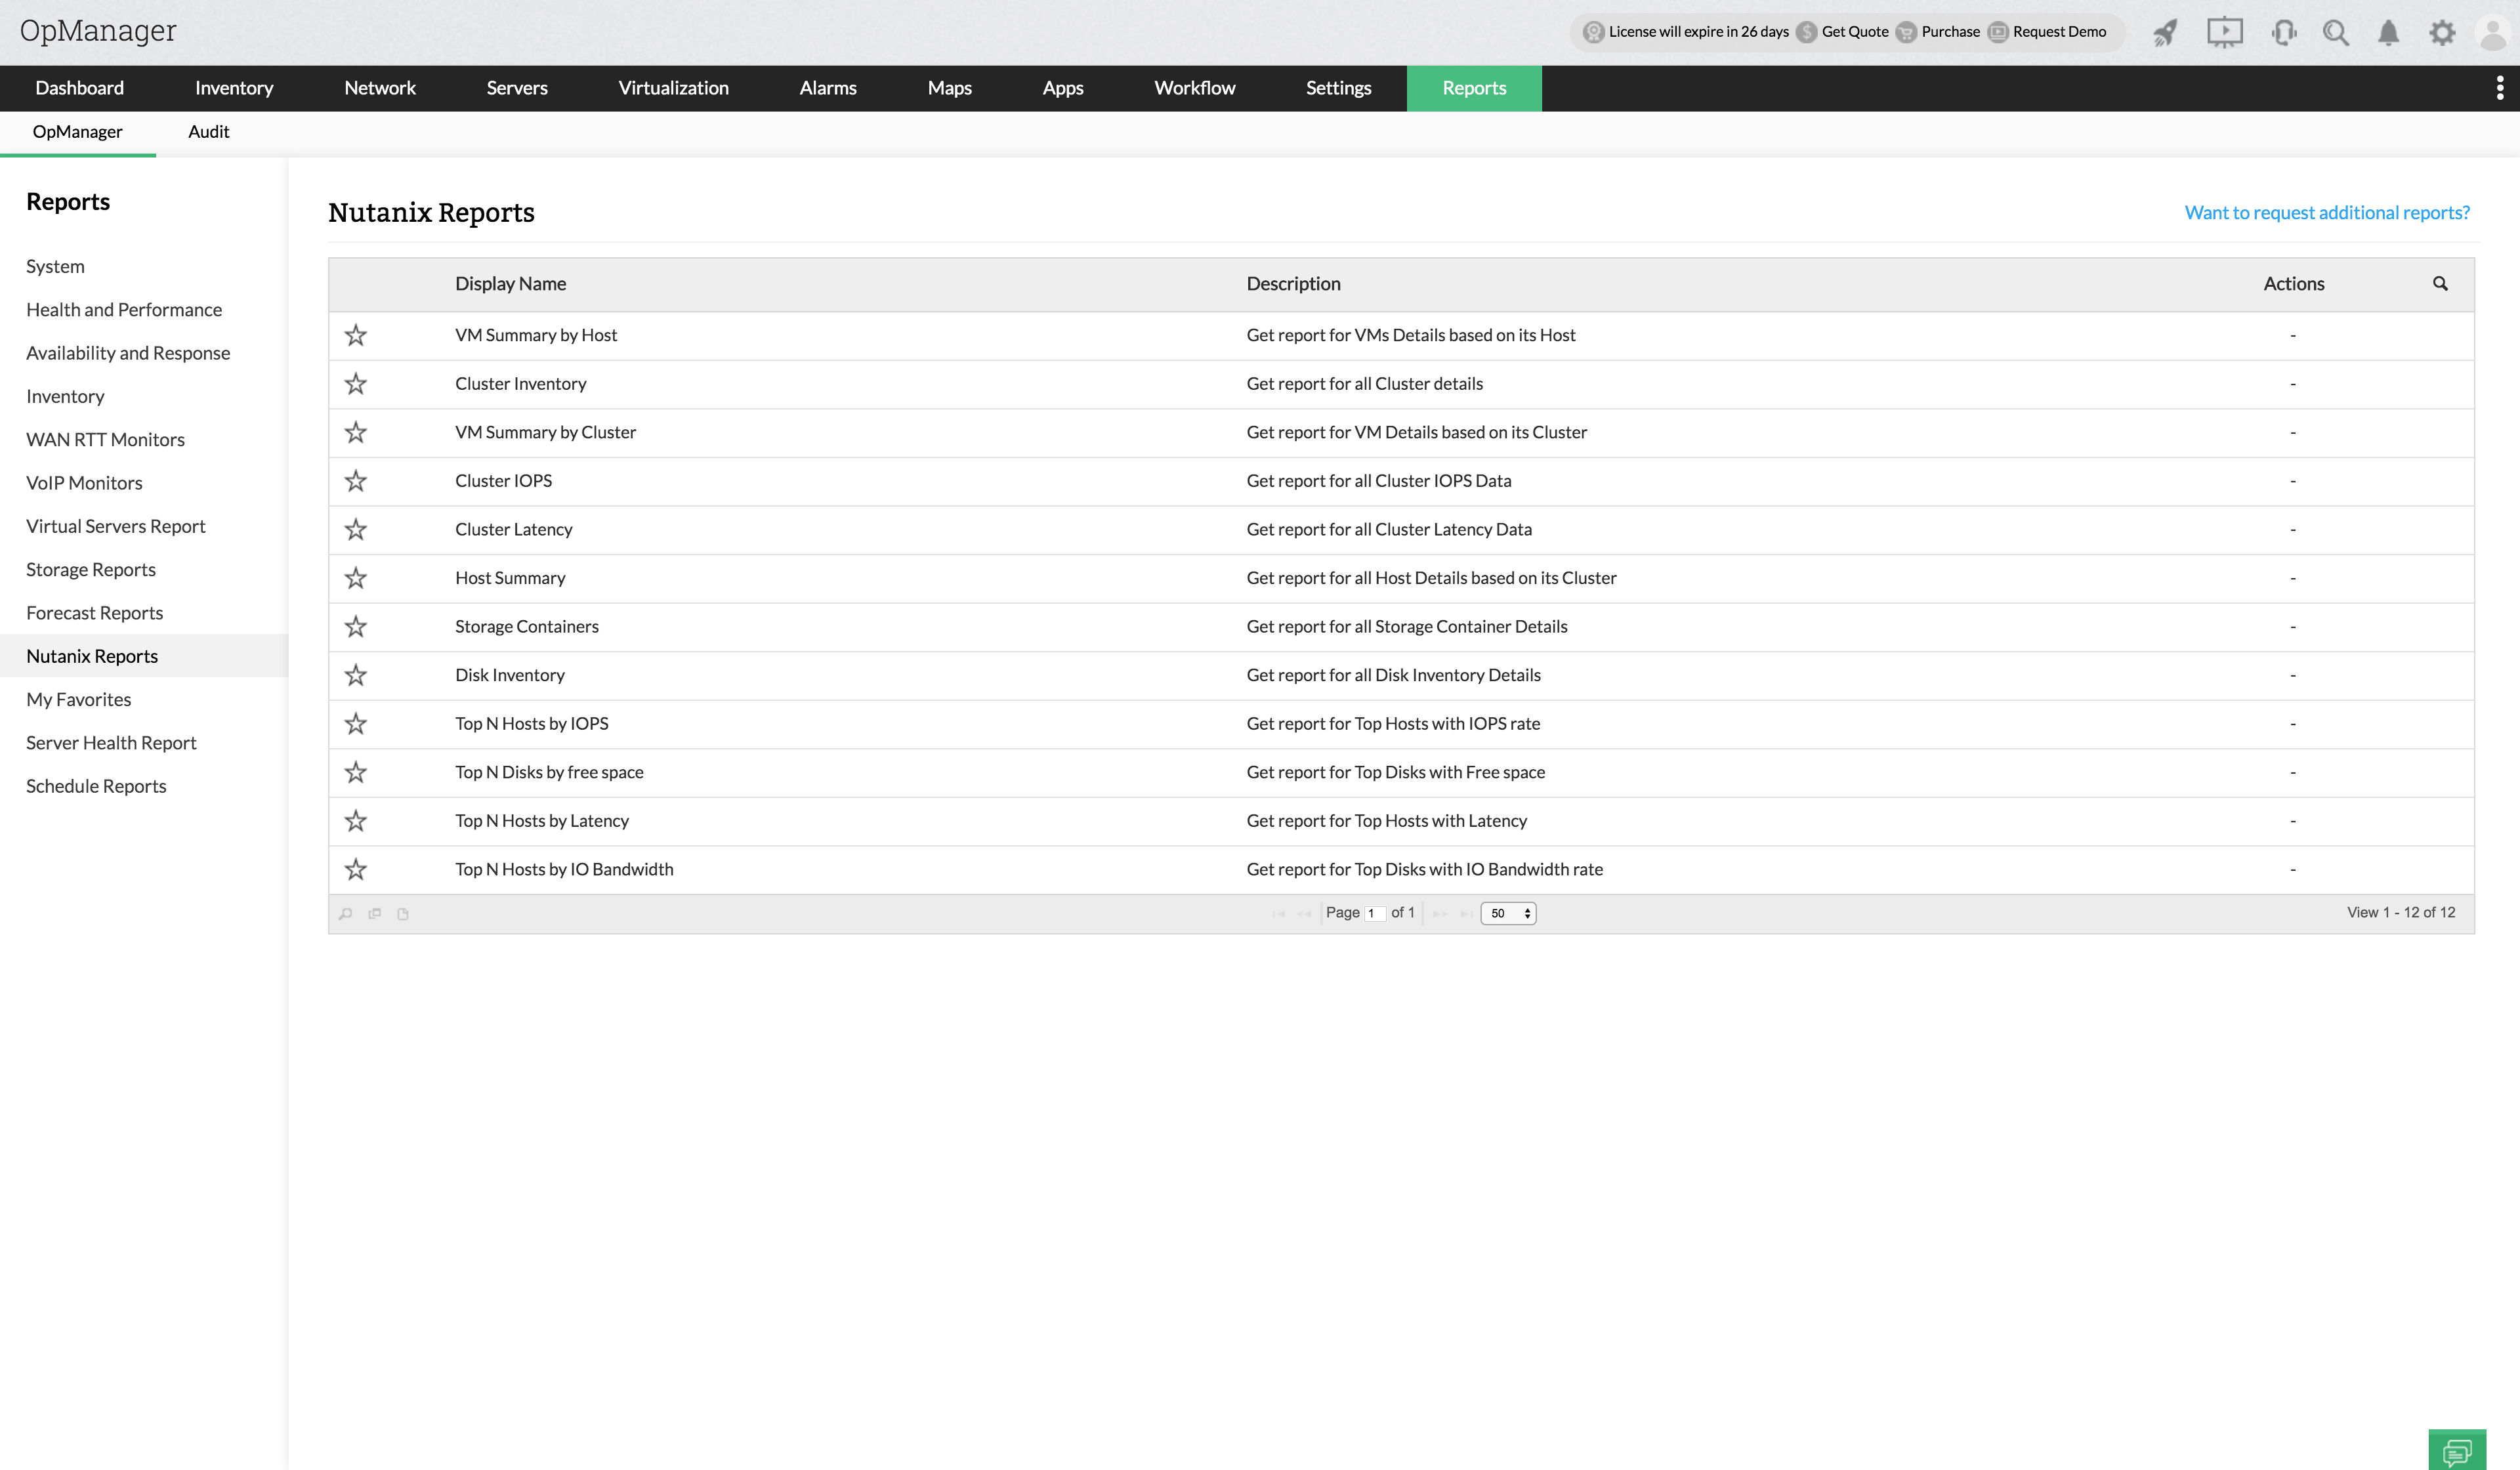Click 'Want to request additional reports?' link
Viewport: 2520px width, 1470px height.
tap(2326, 212)
